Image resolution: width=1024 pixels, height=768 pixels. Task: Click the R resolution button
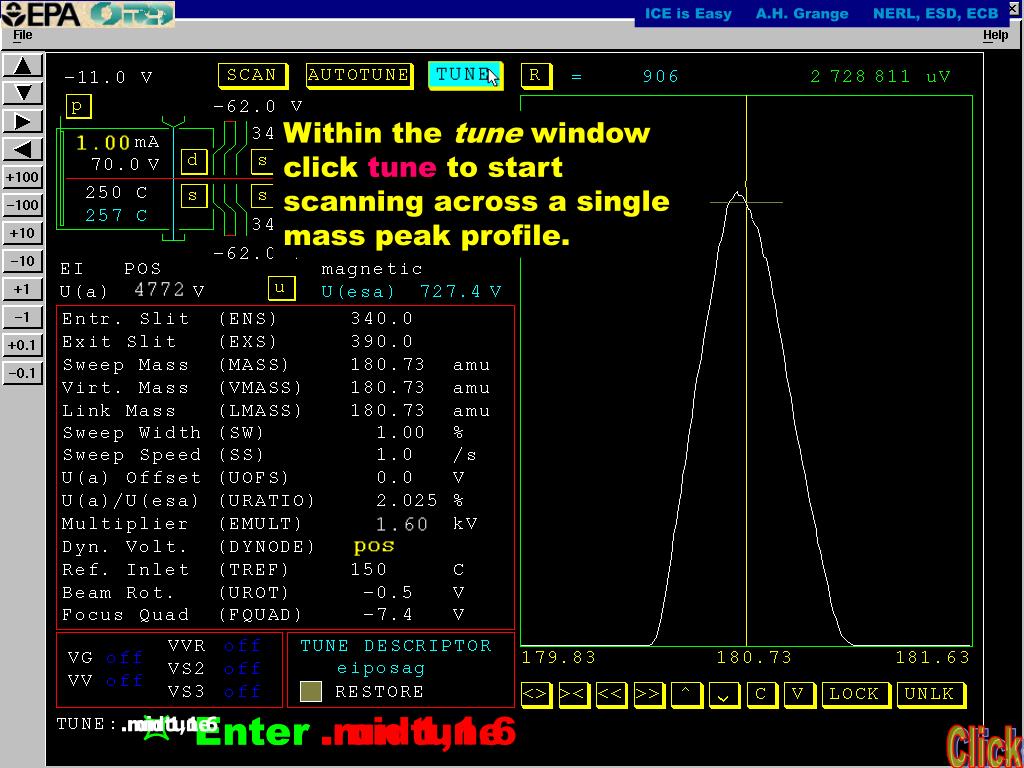point(536,76)
